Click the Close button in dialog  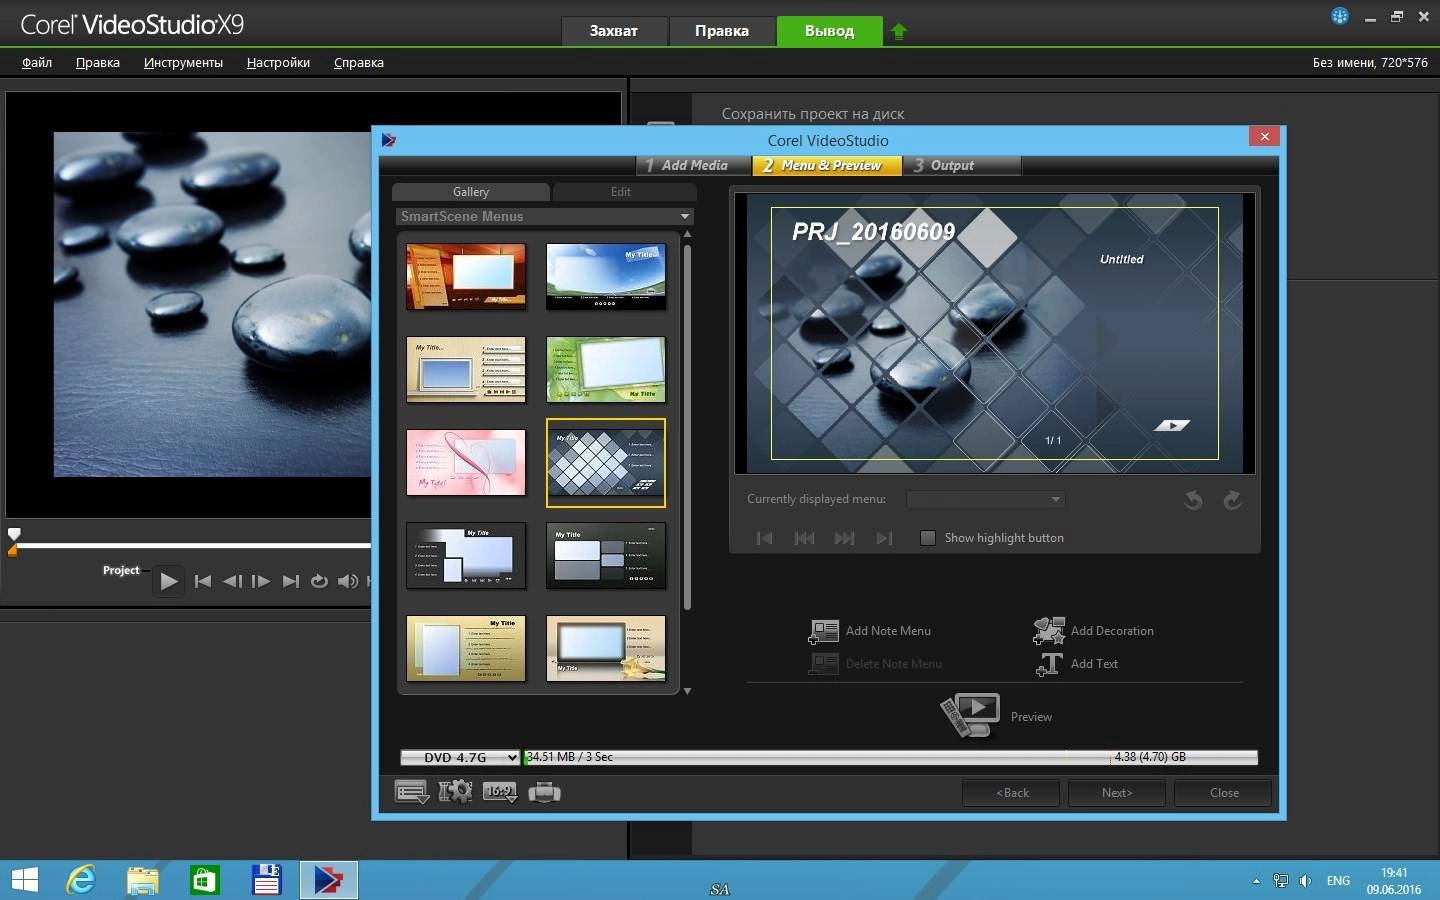(x=1224, y=793)
